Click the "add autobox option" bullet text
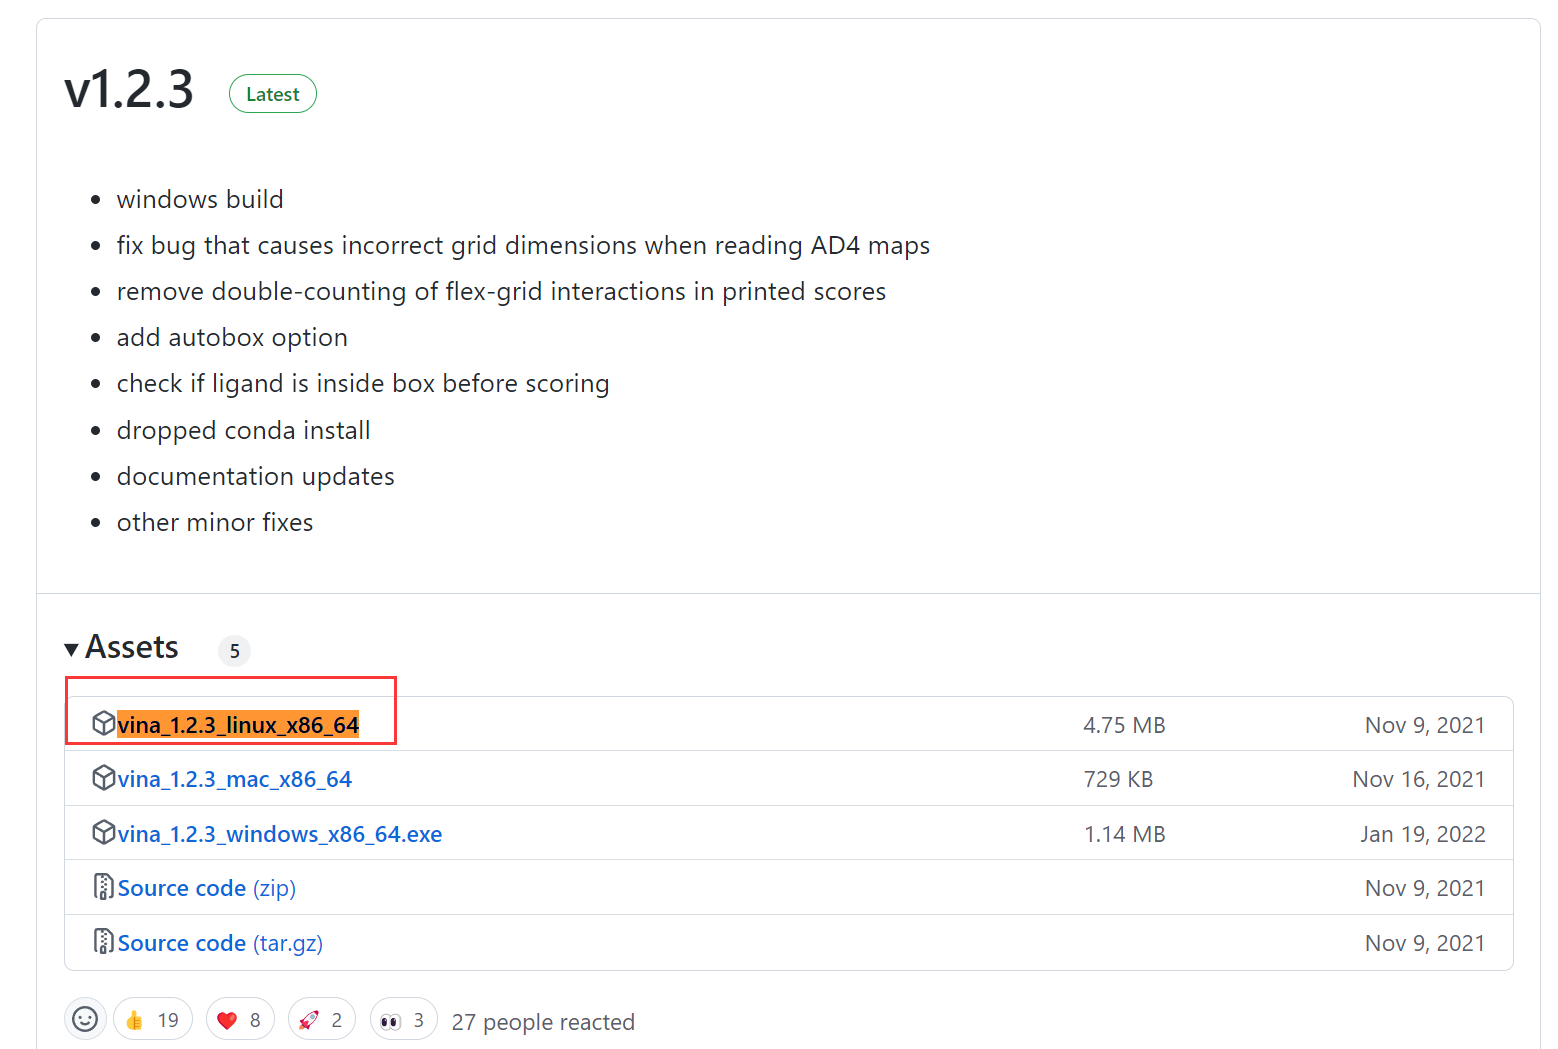 232,337
